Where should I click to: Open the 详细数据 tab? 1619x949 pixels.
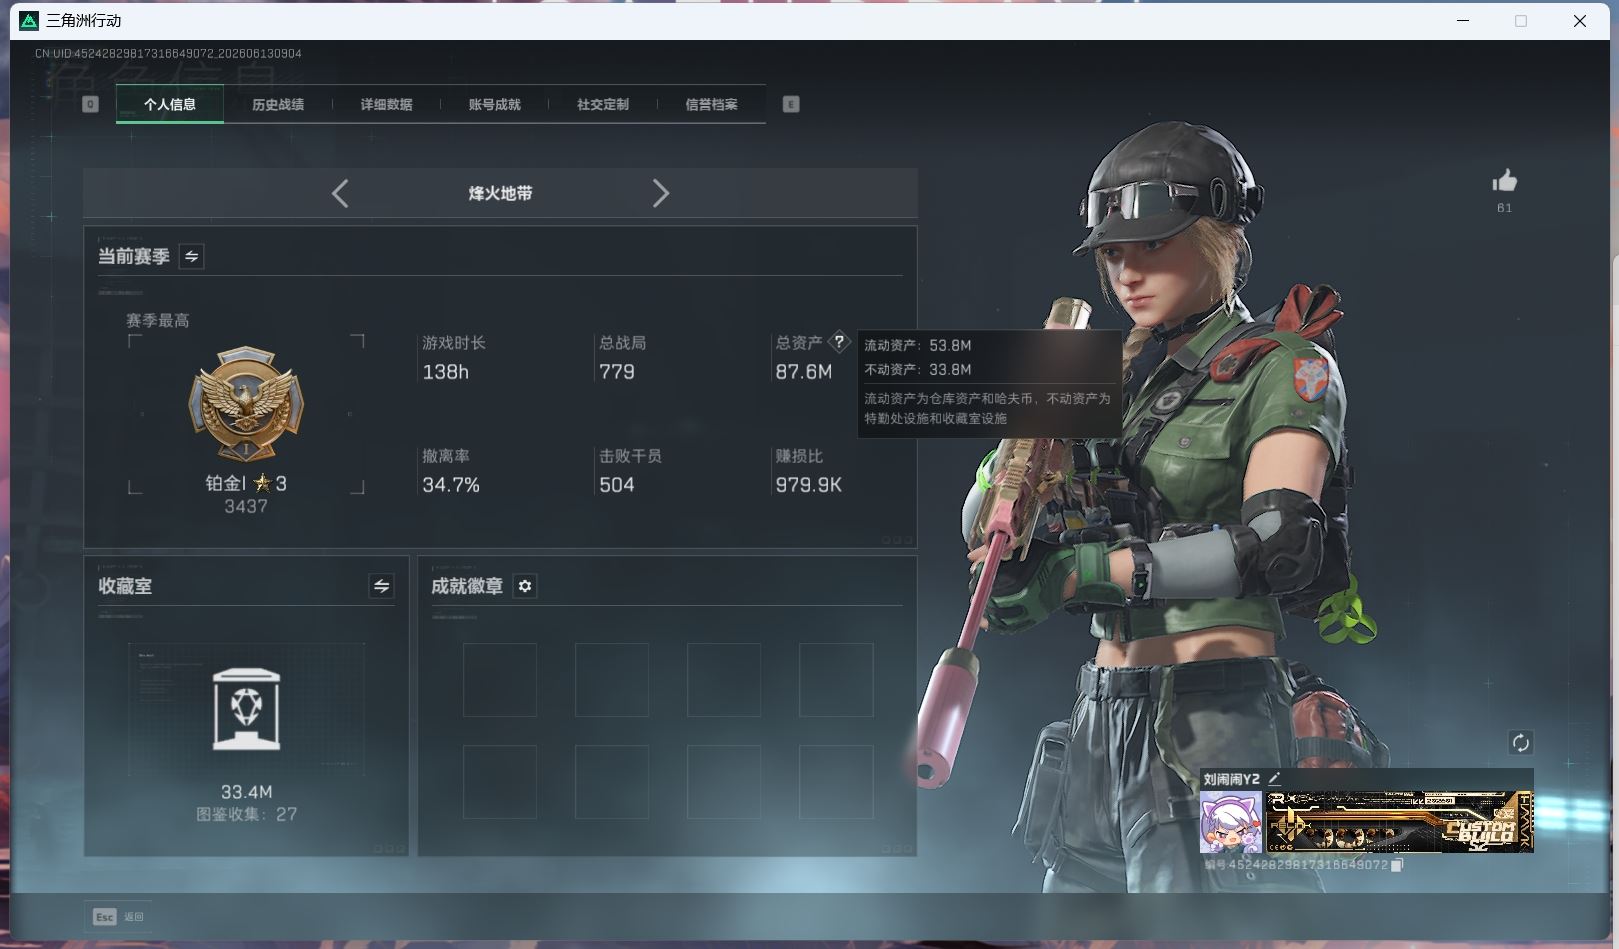386,104
